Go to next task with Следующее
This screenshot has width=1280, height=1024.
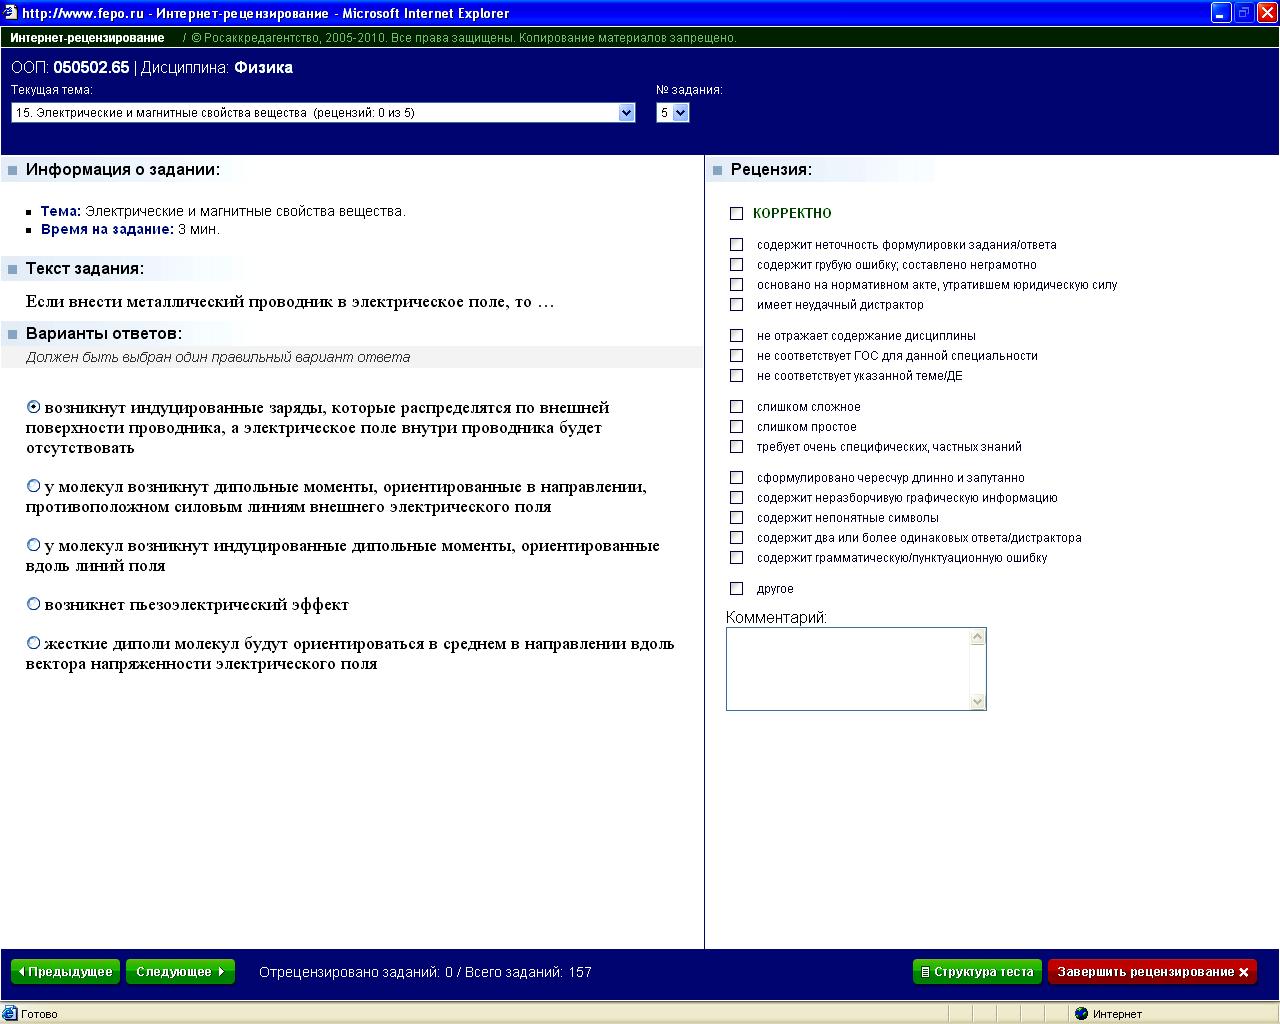point(180,972)
